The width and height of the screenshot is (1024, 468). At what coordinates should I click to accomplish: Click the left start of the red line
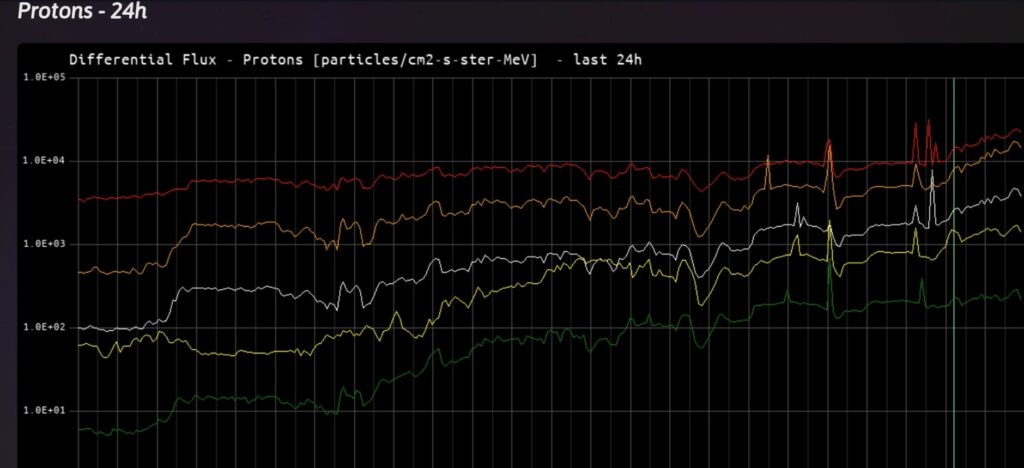pyautogui.click(x=80, y=200)
